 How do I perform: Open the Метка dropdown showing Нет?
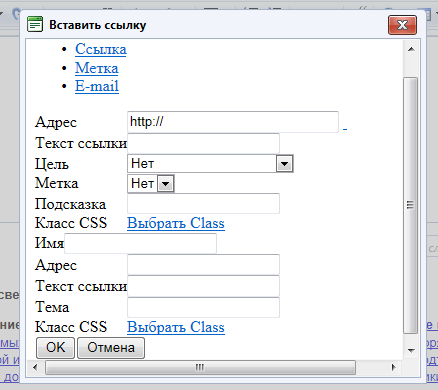151,184
